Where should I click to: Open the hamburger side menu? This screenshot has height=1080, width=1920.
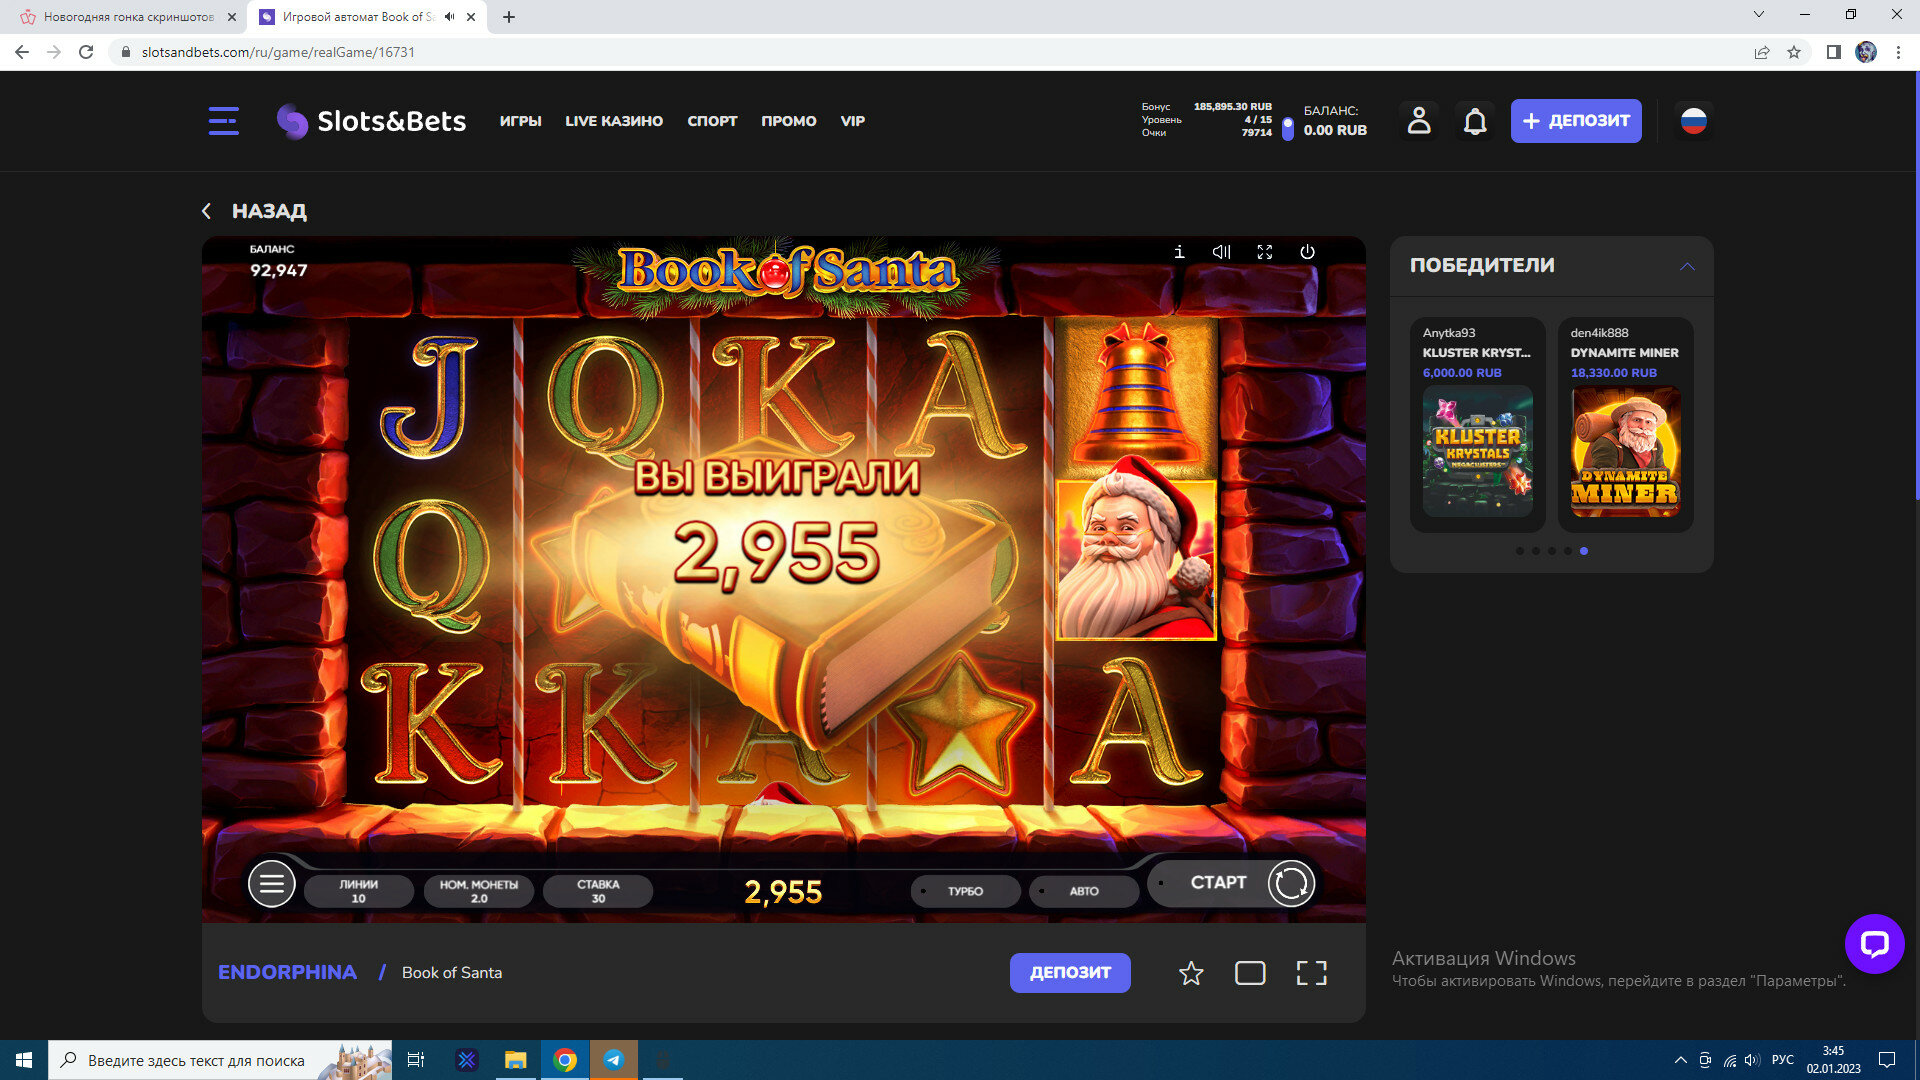[223, 121]
